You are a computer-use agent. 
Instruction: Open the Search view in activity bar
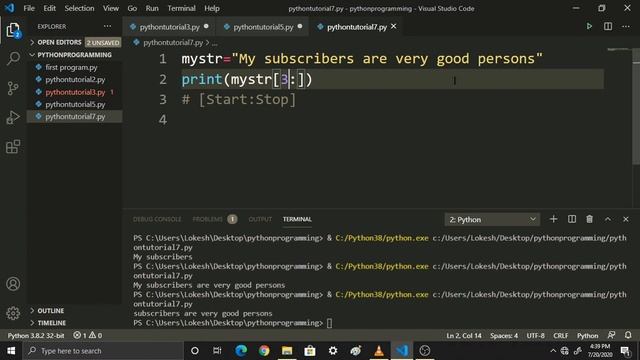13,58
